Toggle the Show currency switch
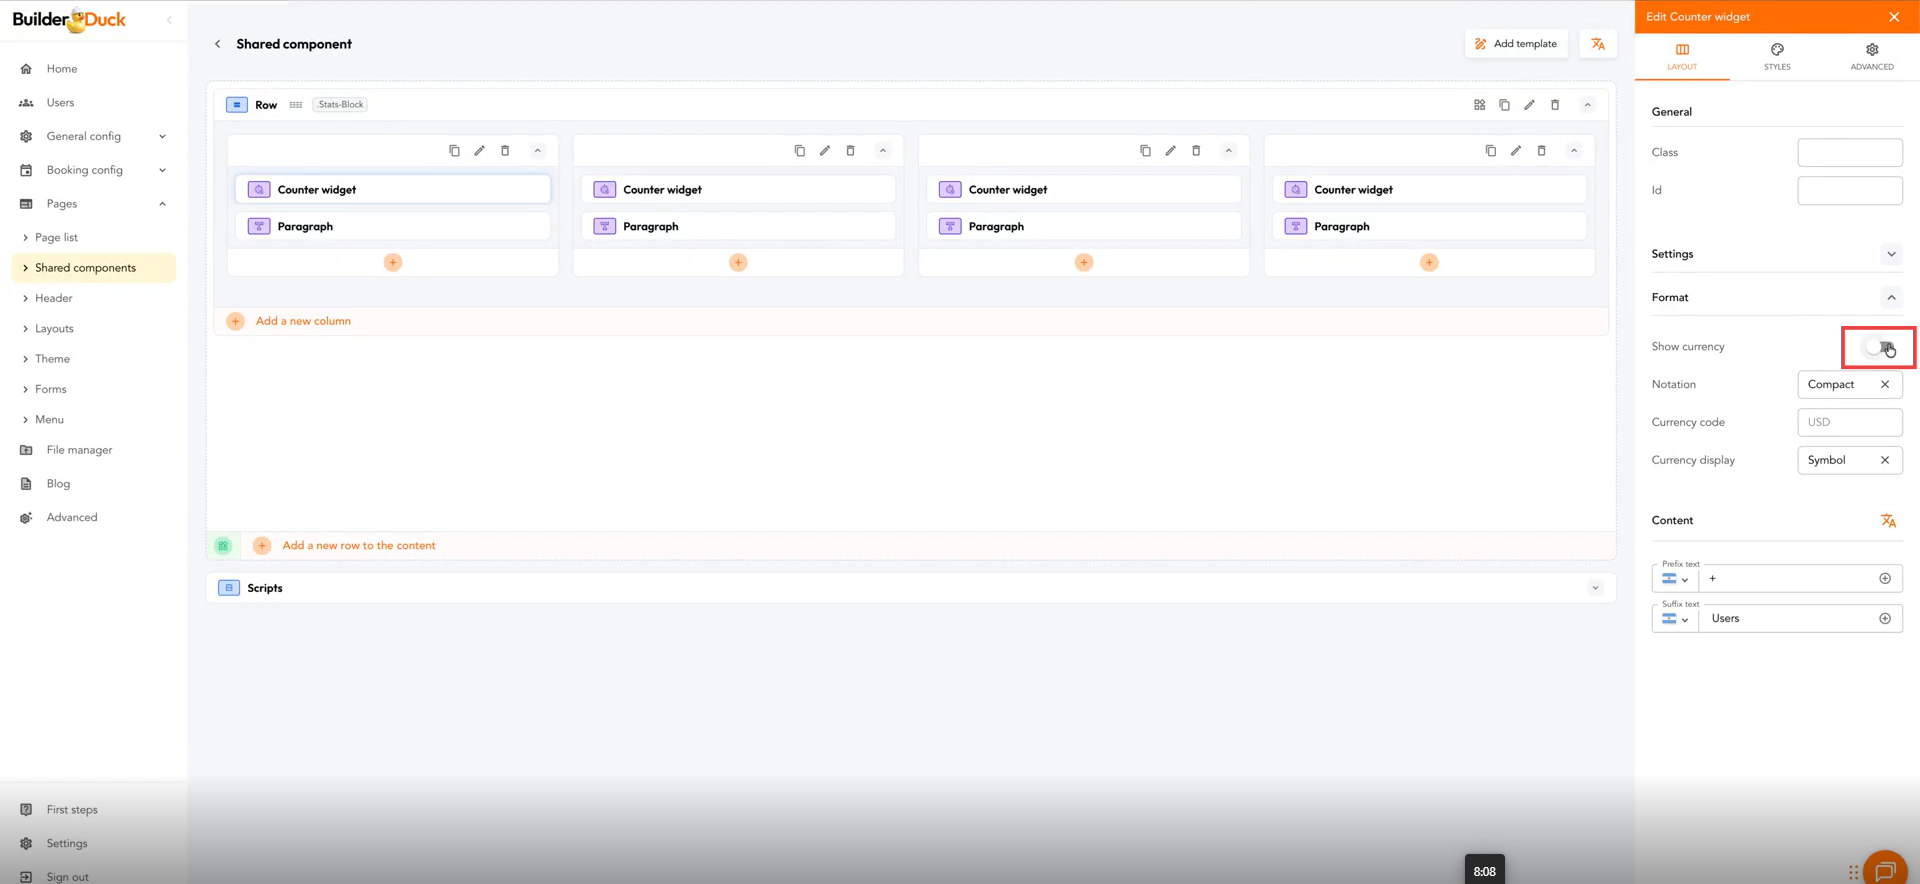The height and width of the screenshot is (884, 1920). pyautogui.click(x=1879, y=347)
